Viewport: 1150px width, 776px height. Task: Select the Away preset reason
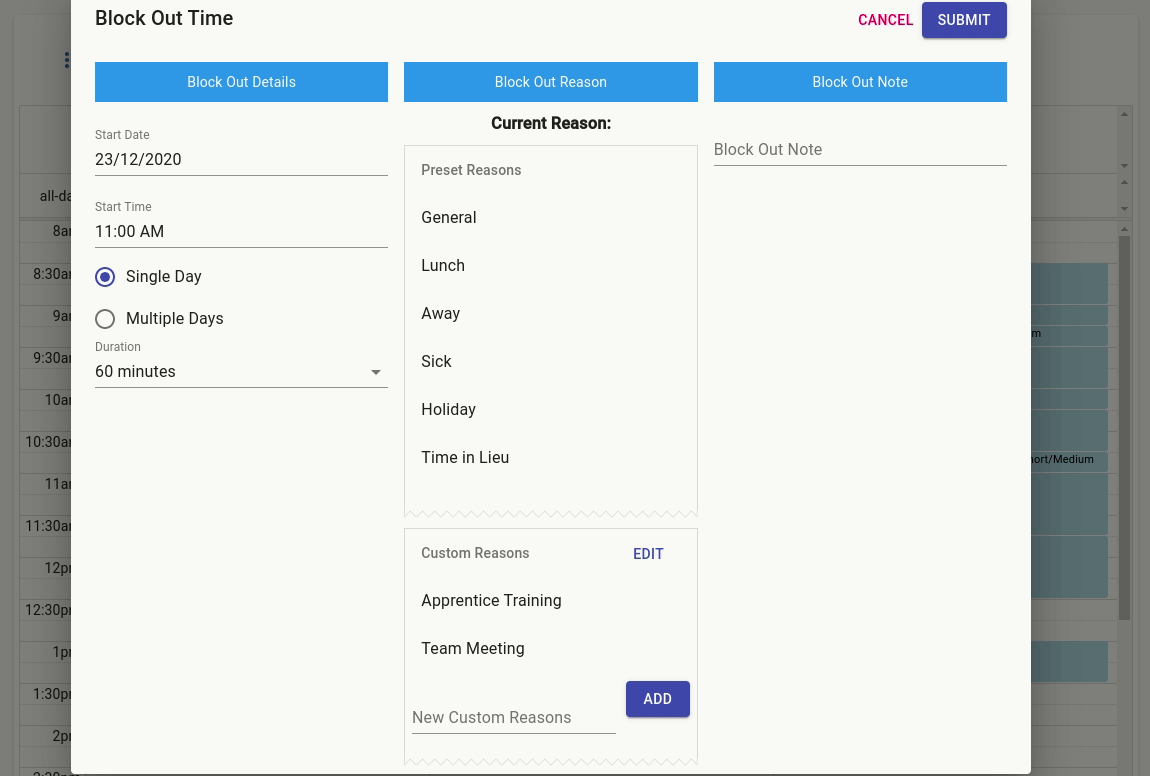pyautogui.click(x=440, y=314)
